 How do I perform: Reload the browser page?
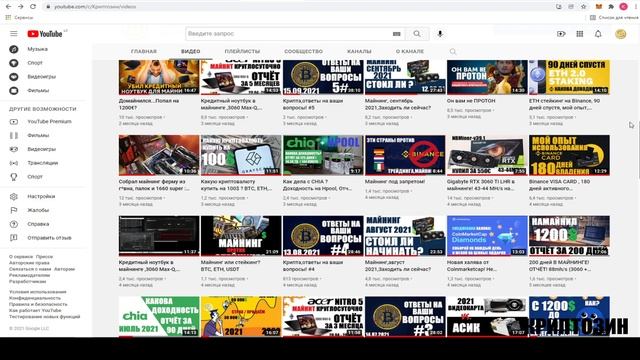click(x=33, y=7)
